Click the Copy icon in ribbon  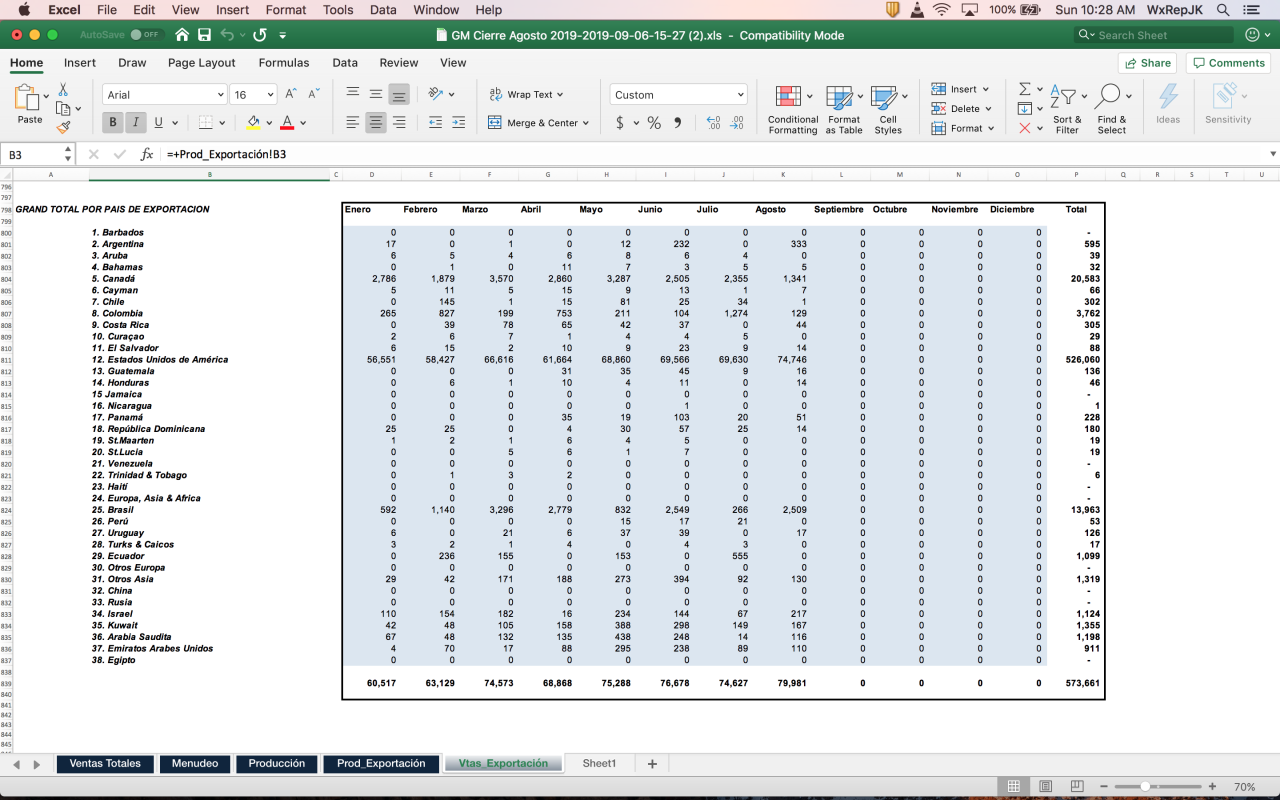coord(64,109)
